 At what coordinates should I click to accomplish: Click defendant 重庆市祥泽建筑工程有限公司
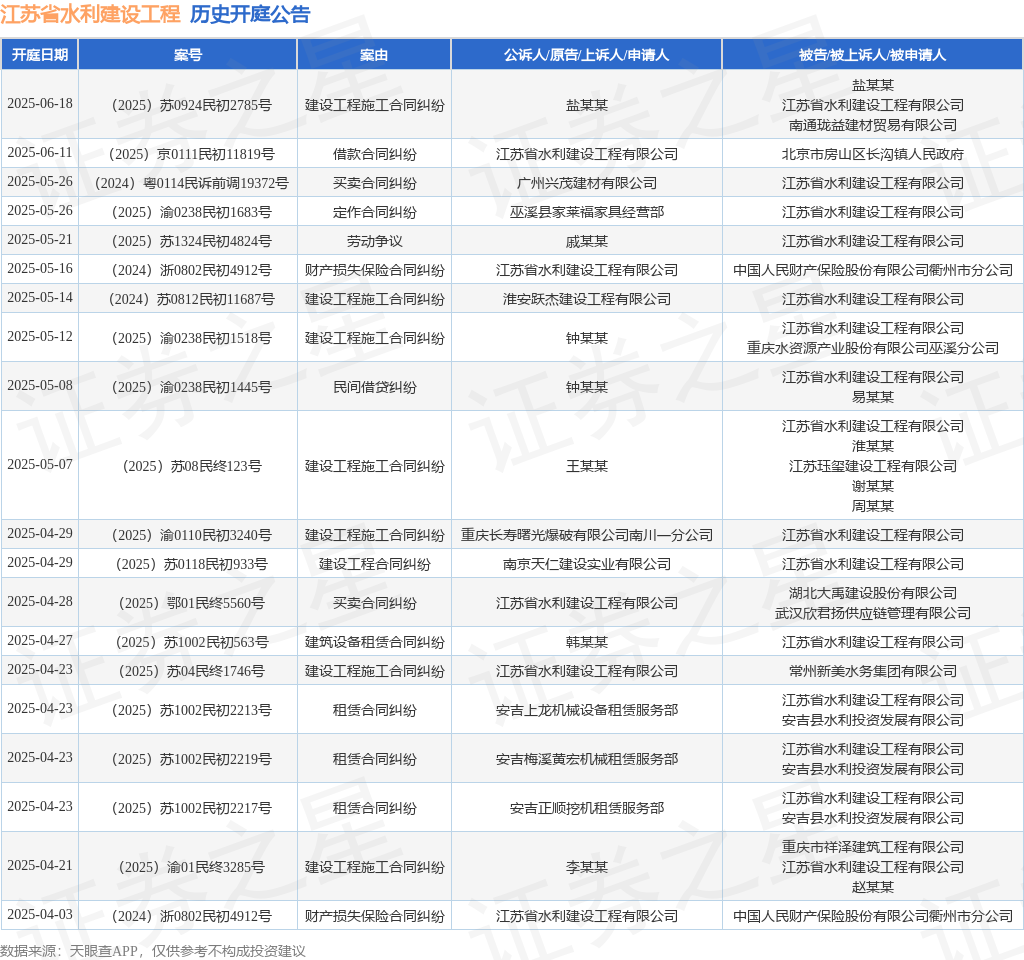(872, 847)
